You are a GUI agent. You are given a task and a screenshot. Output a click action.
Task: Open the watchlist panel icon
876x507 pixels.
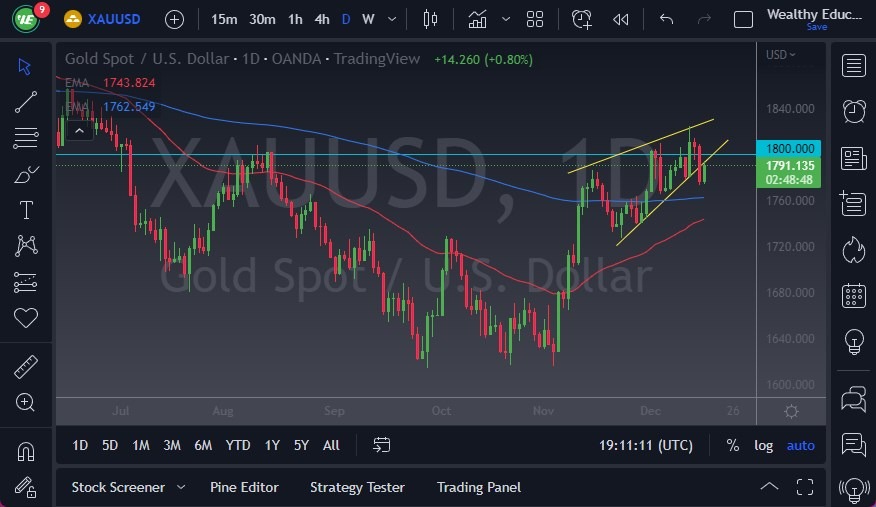pos(854,66)
